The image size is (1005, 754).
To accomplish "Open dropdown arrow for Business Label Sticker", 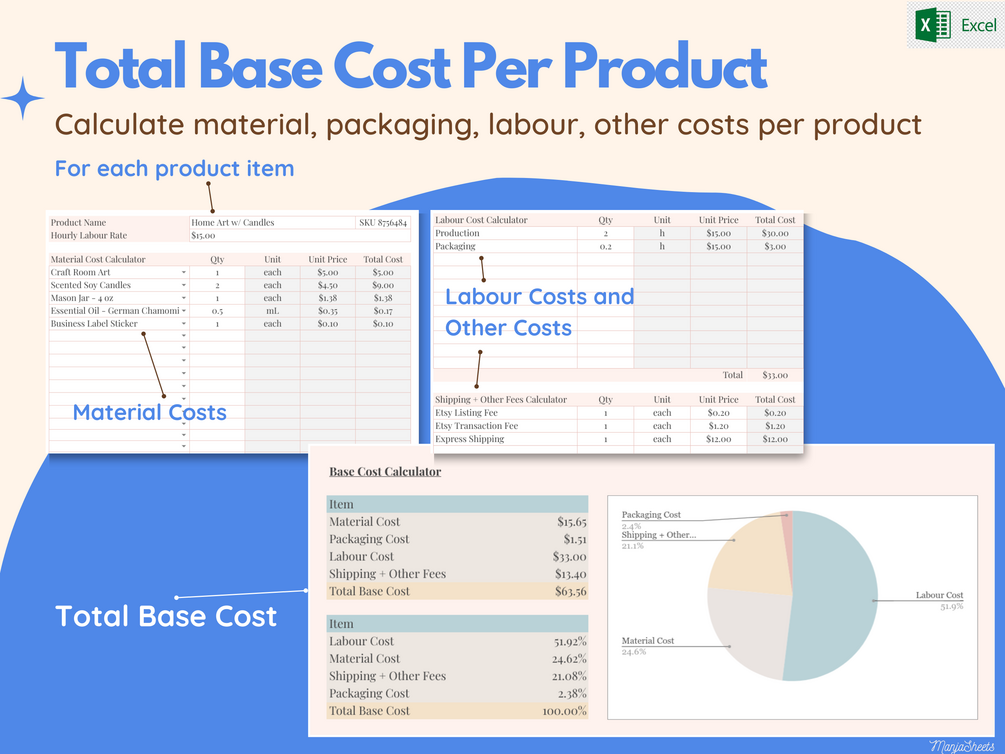I will (184, 324).
